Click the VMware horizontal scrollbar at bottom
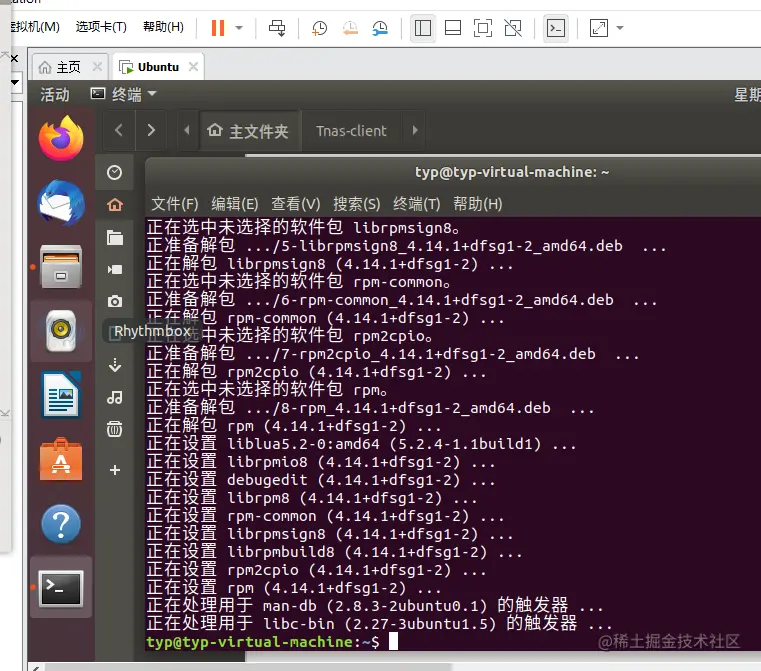The height and width of the screenshot is (671, 761). 248,667
